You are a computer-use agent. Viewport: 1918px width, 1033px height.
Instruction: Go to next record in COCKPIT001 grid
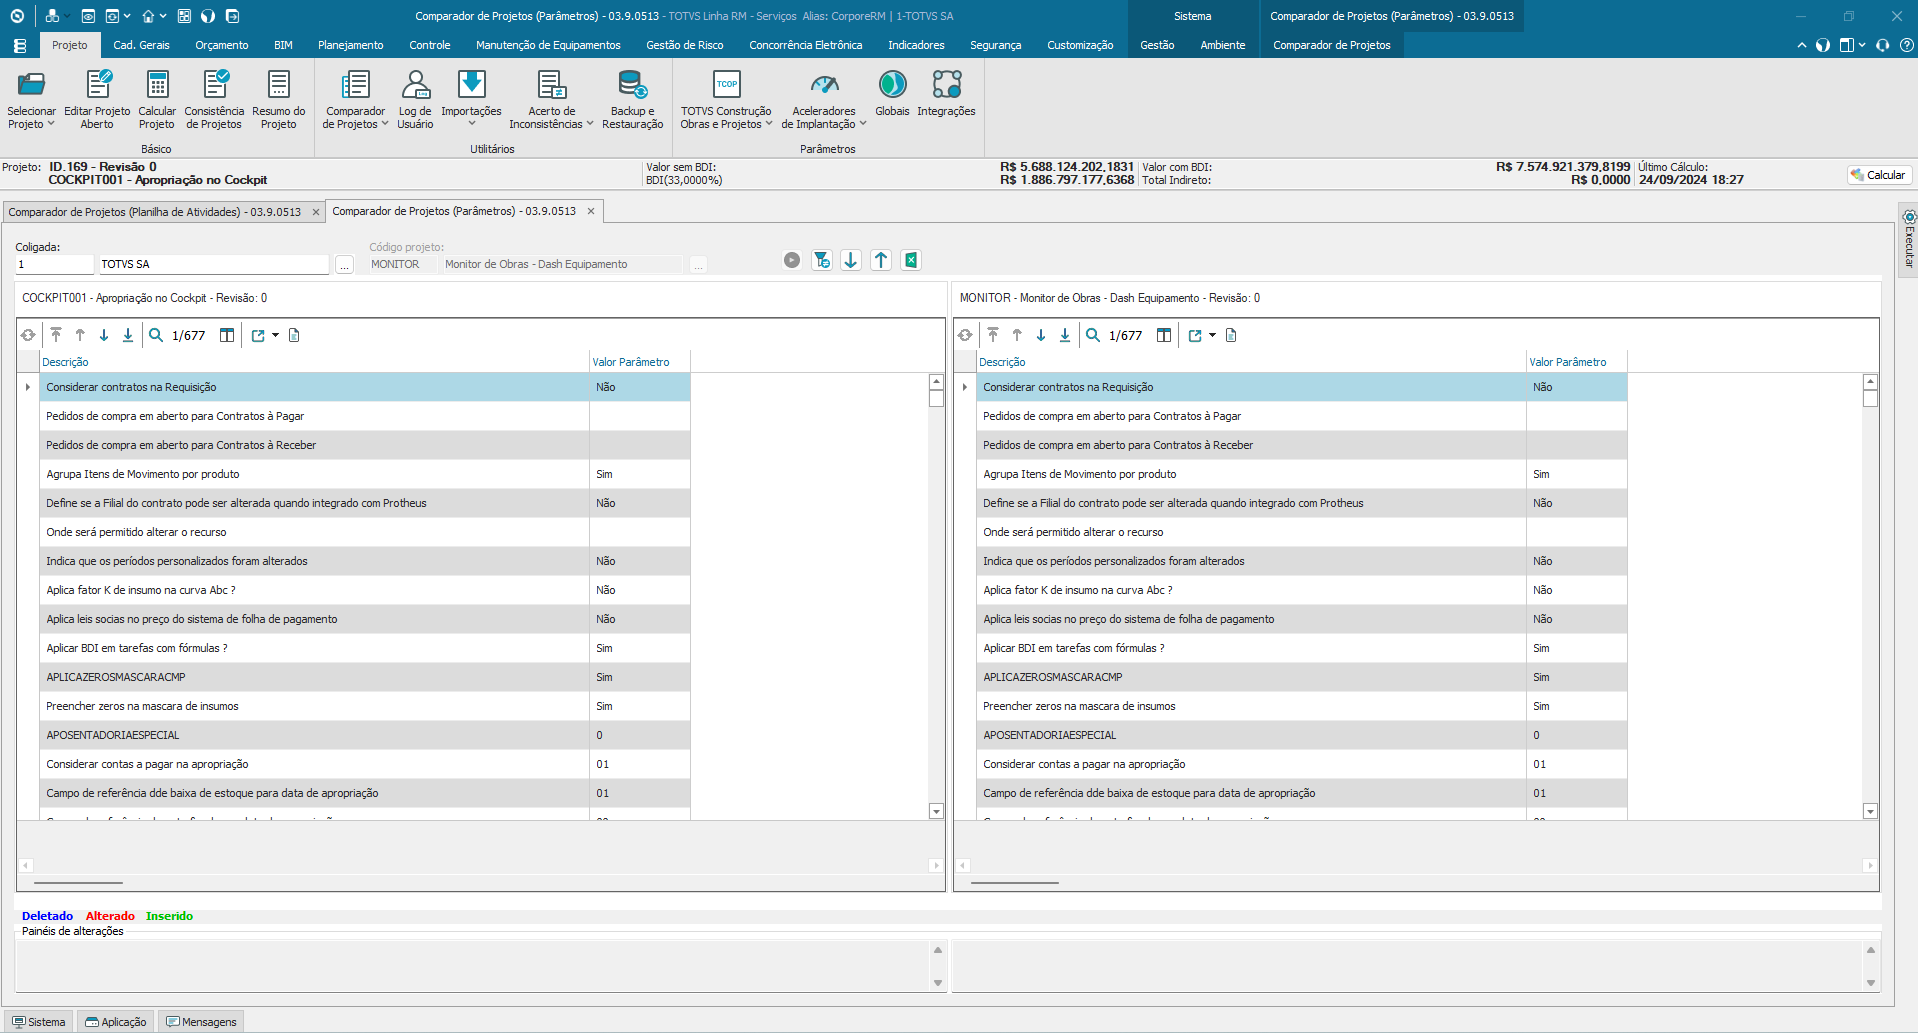[104, 335]
